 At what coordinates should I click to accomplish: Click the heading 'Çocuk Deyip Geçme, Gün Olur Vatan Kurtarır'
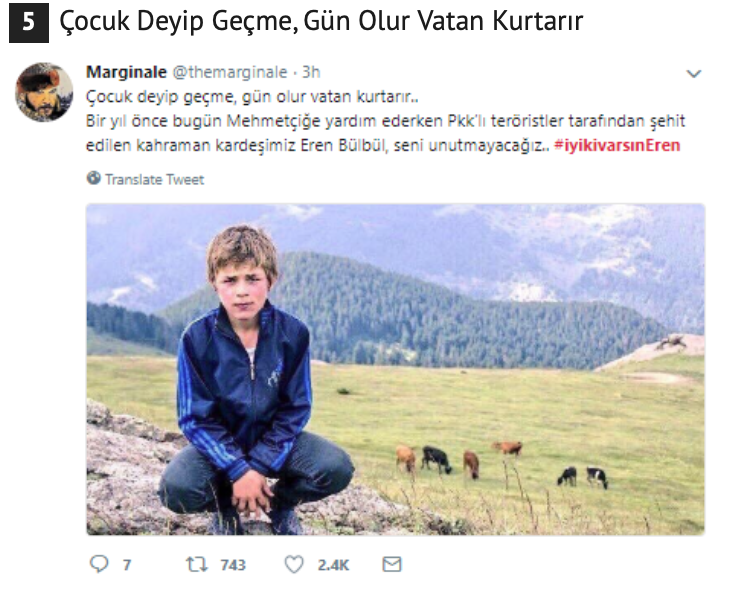(321, 21)
